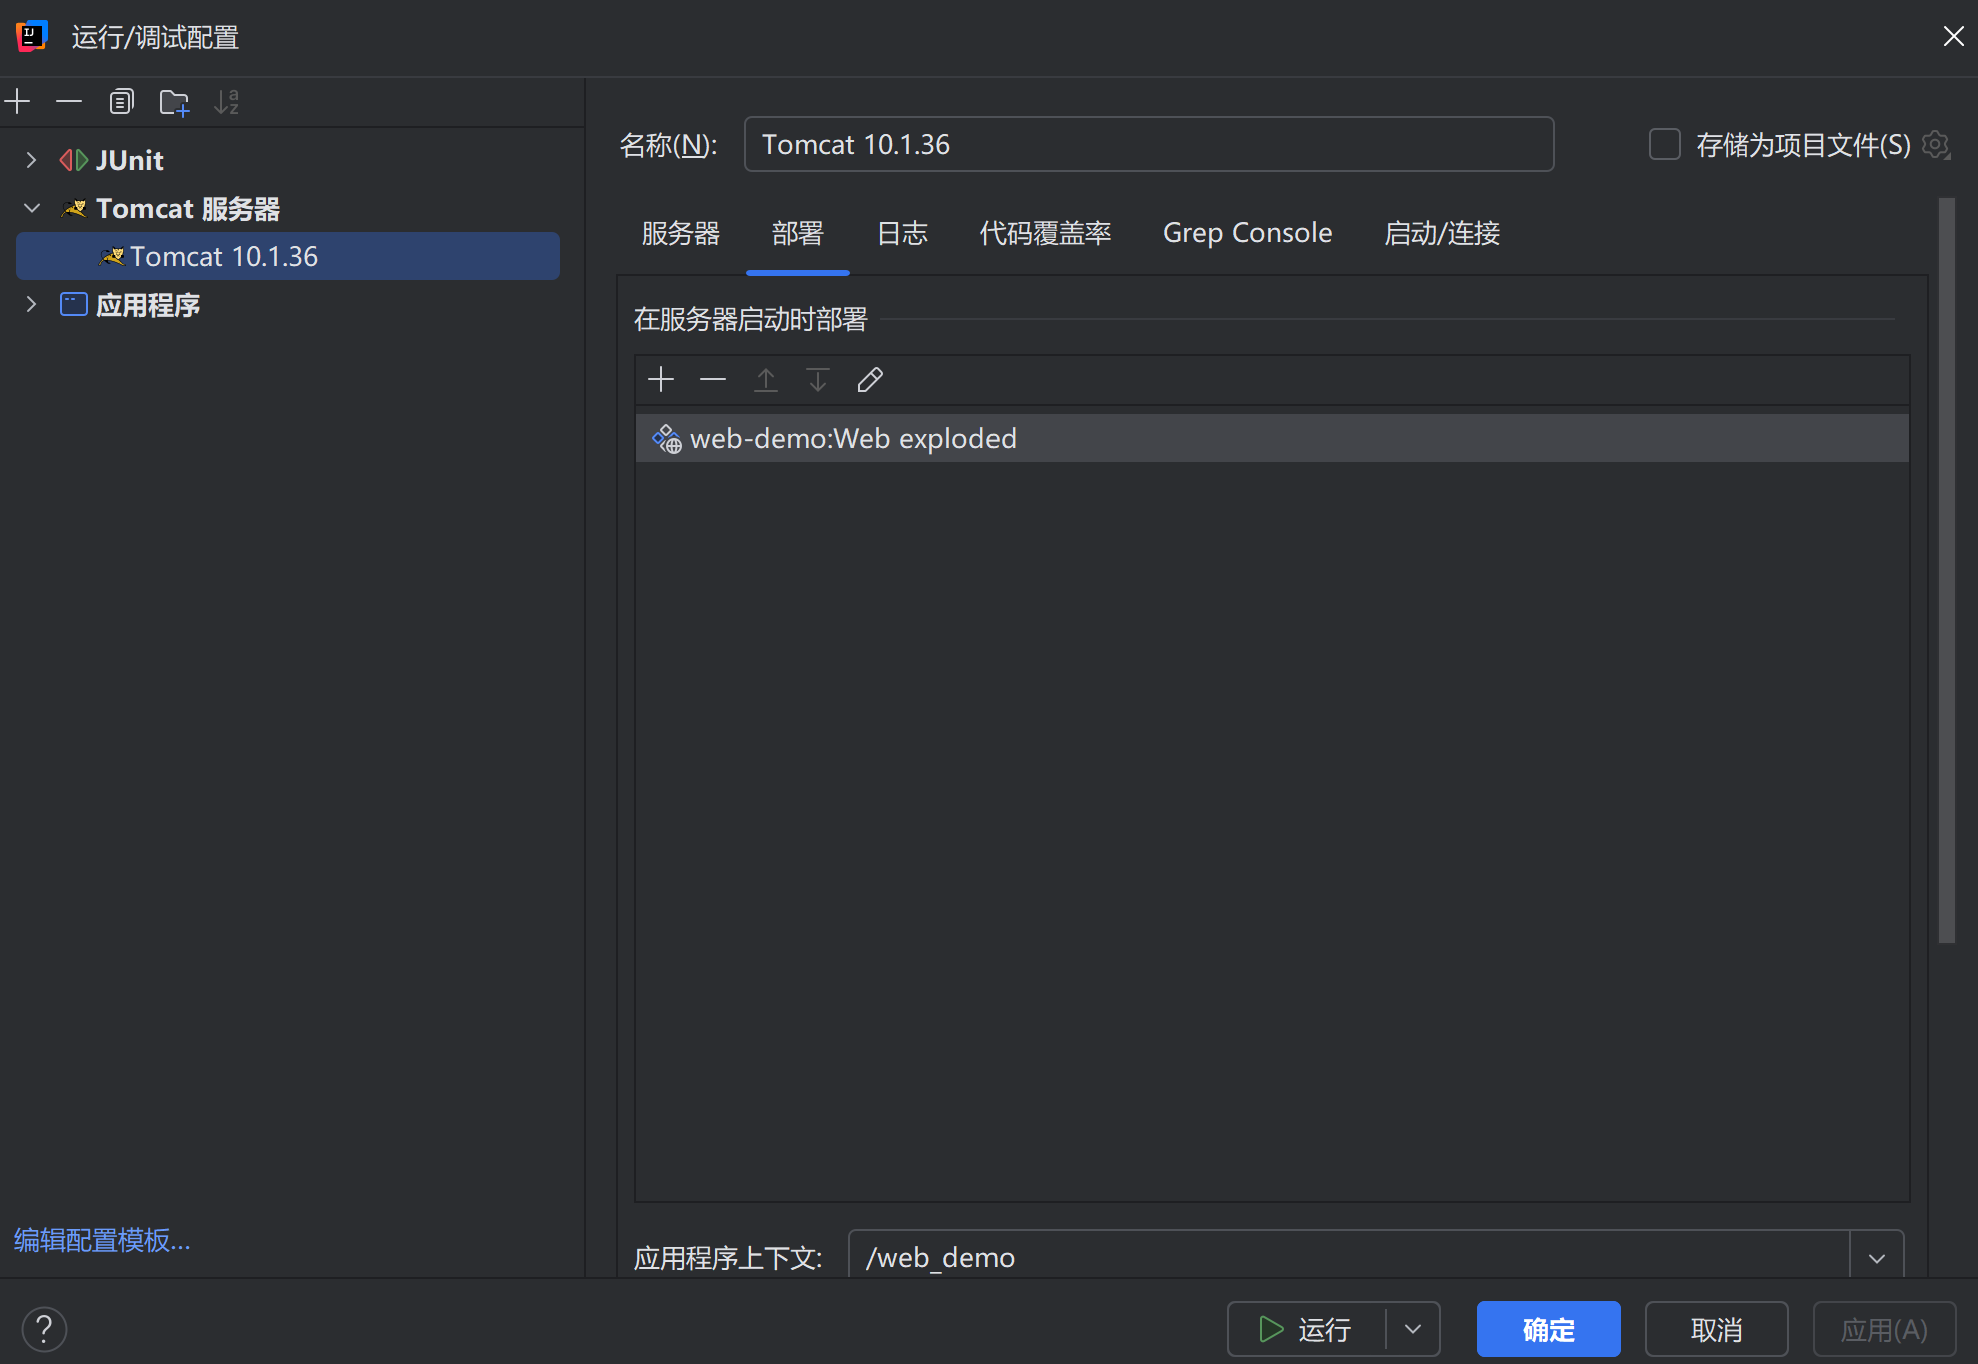
Task: Sort configurations alphabetically icon
Action: 227,101
